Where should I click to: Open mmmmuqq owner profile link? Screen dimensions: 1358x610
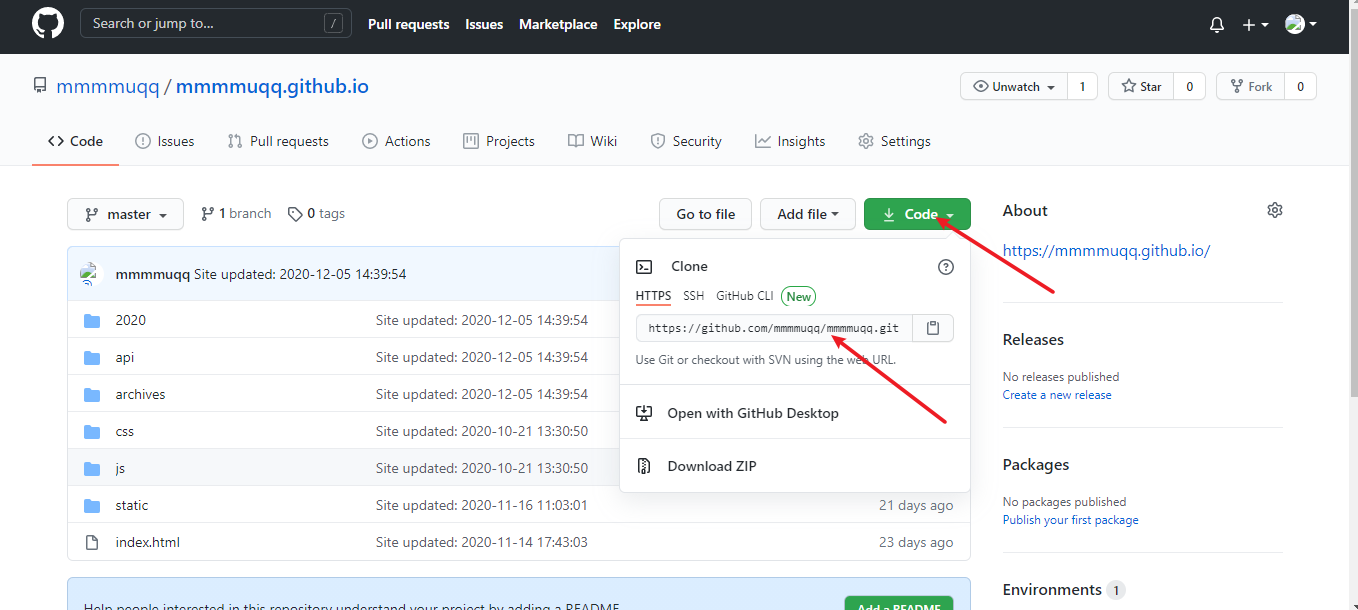coord(108,87)
